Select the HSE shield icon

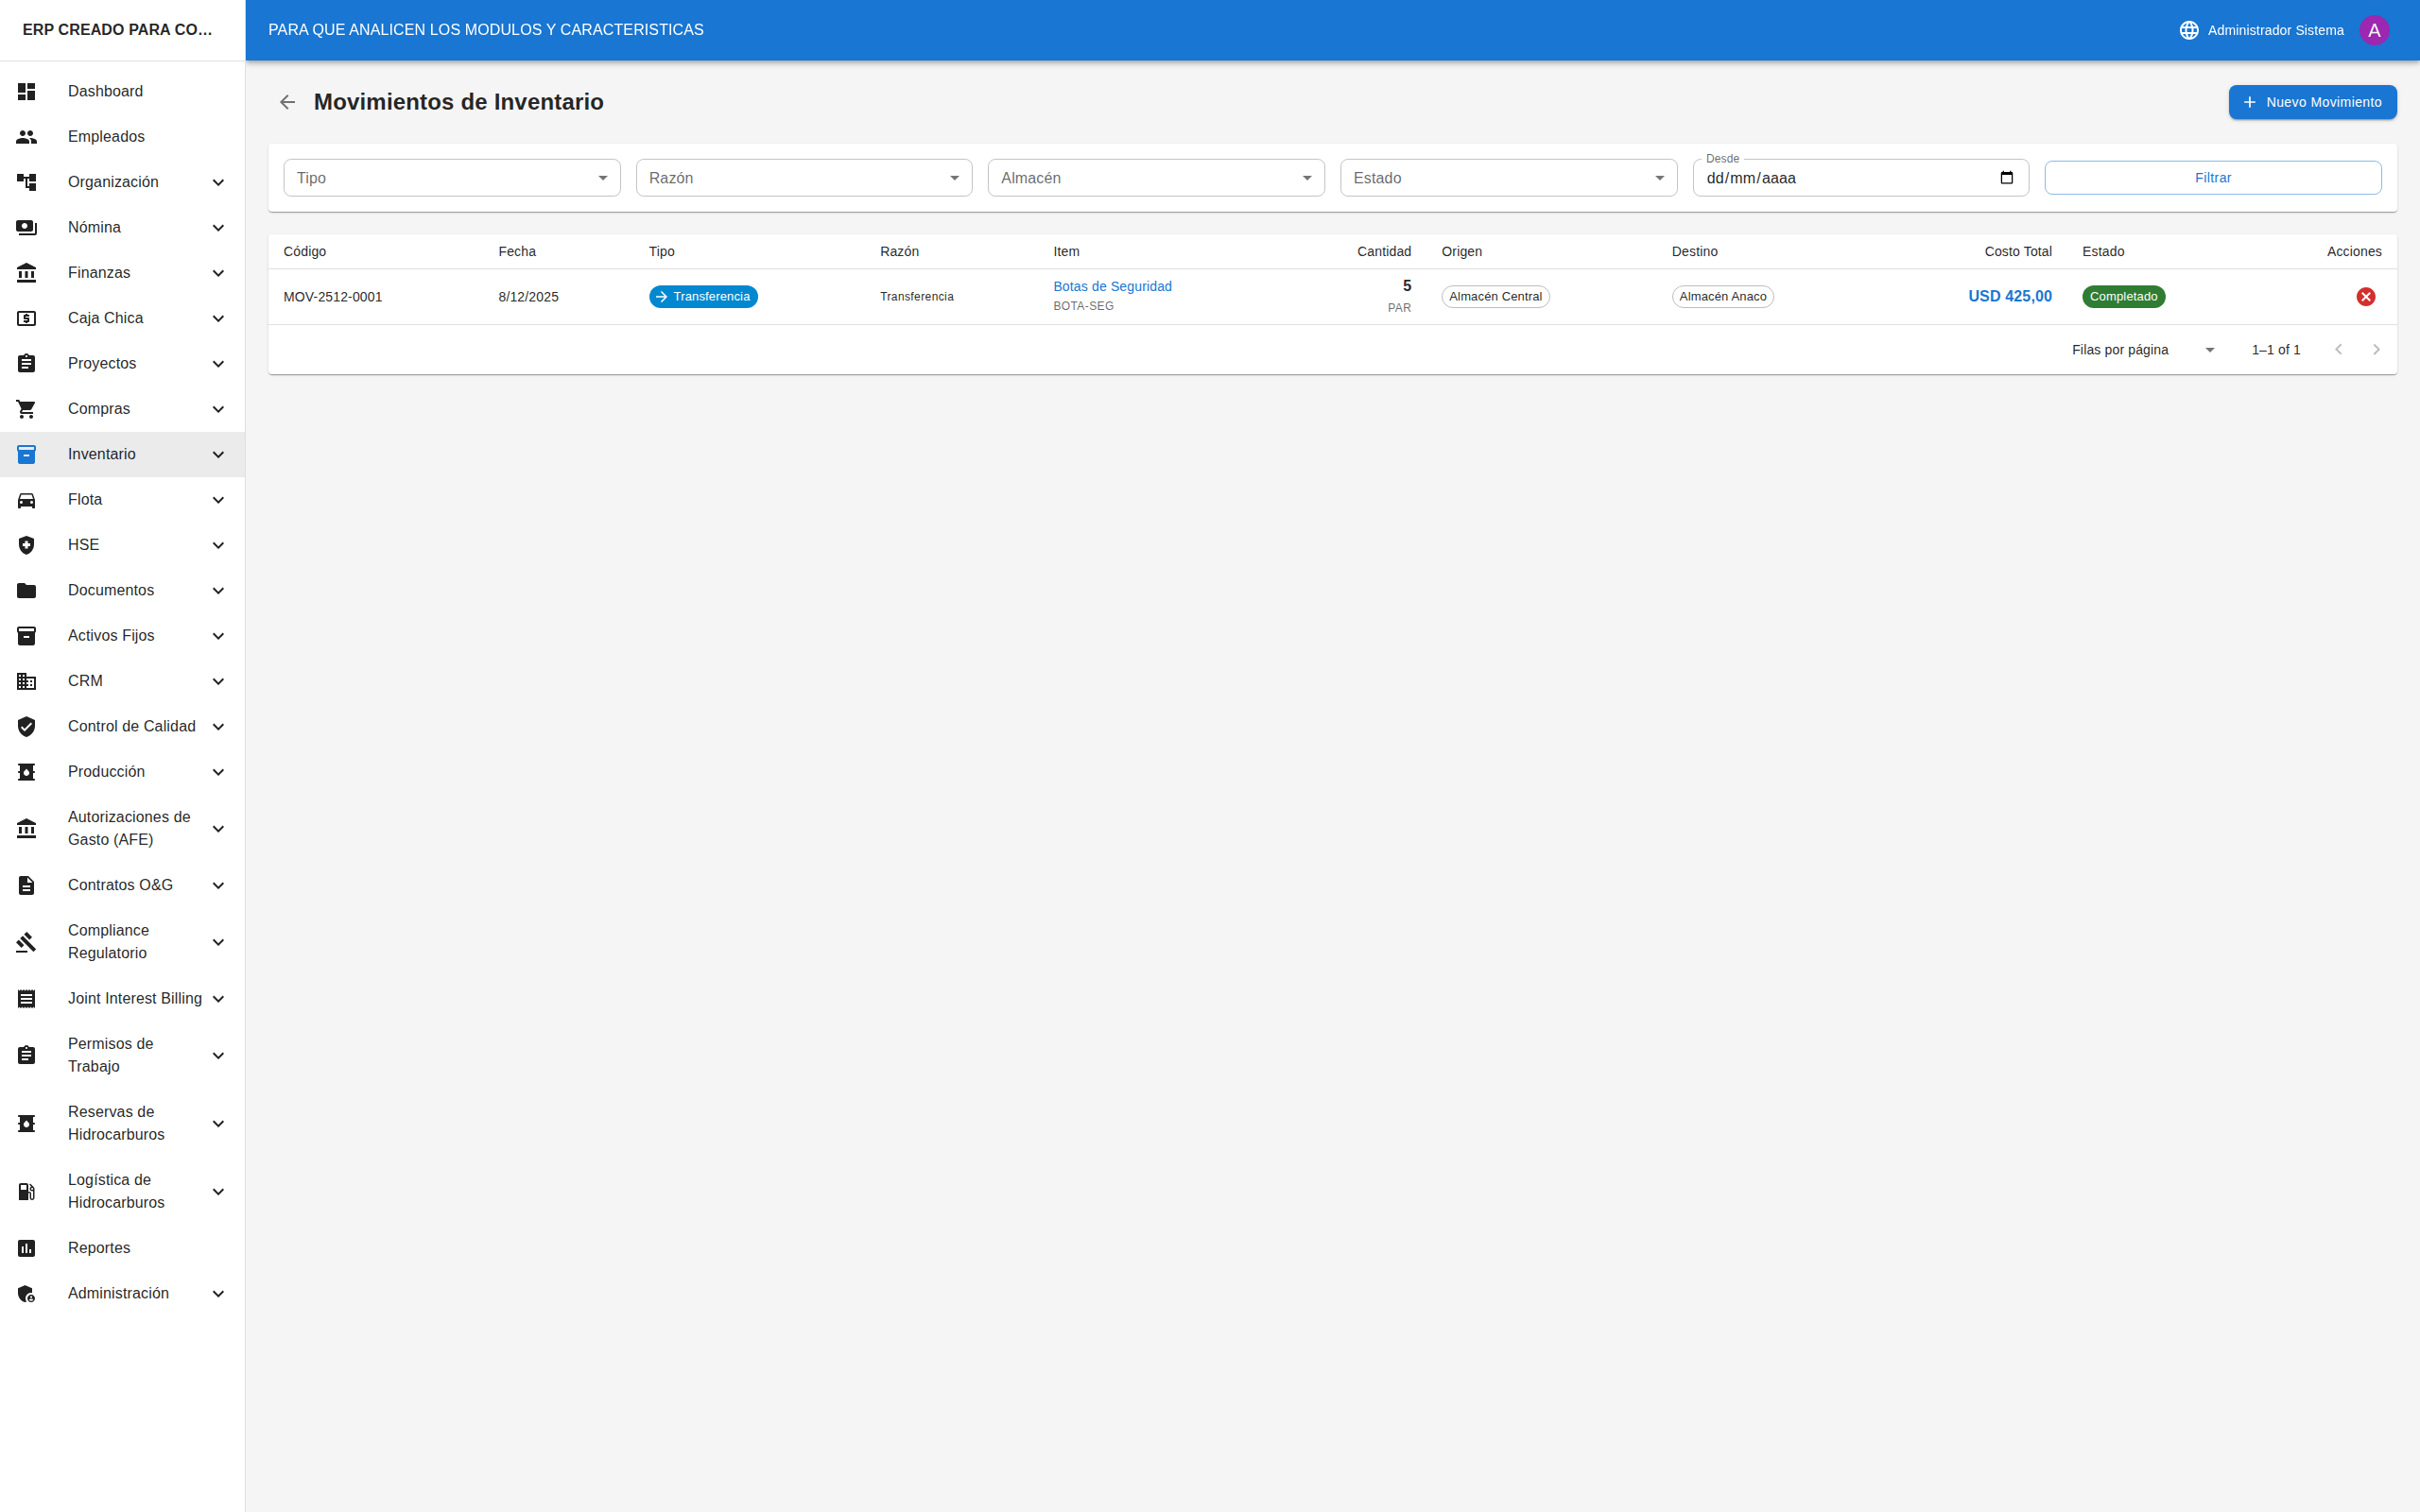(x=26, y=544)
